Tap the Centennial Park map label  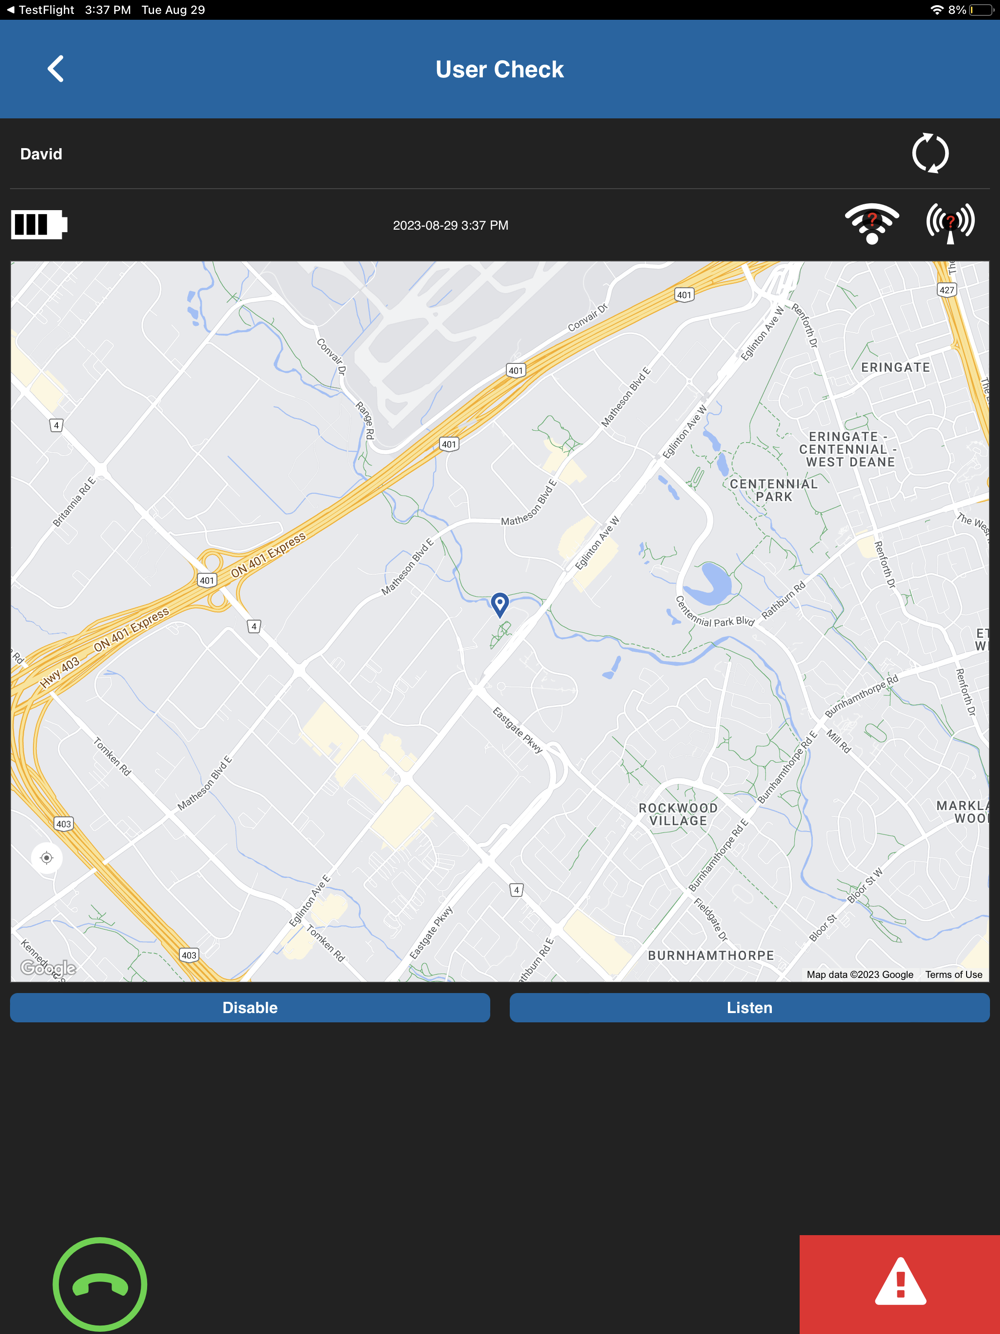tap(774, 490)
